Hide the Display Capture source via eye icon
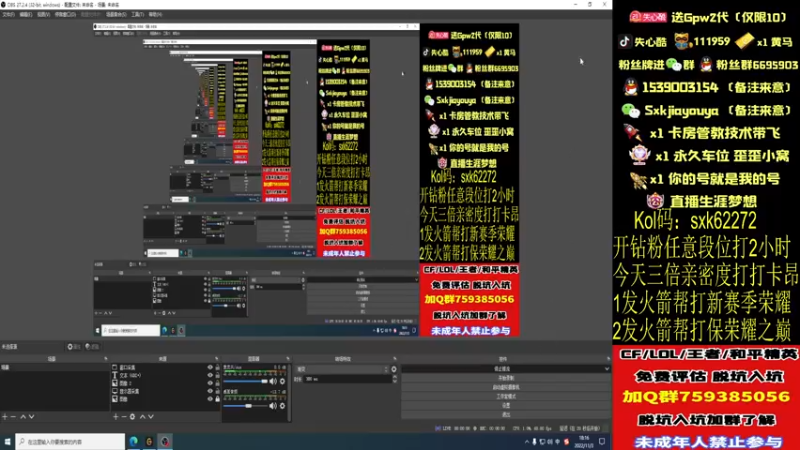 tap(210, 391)
